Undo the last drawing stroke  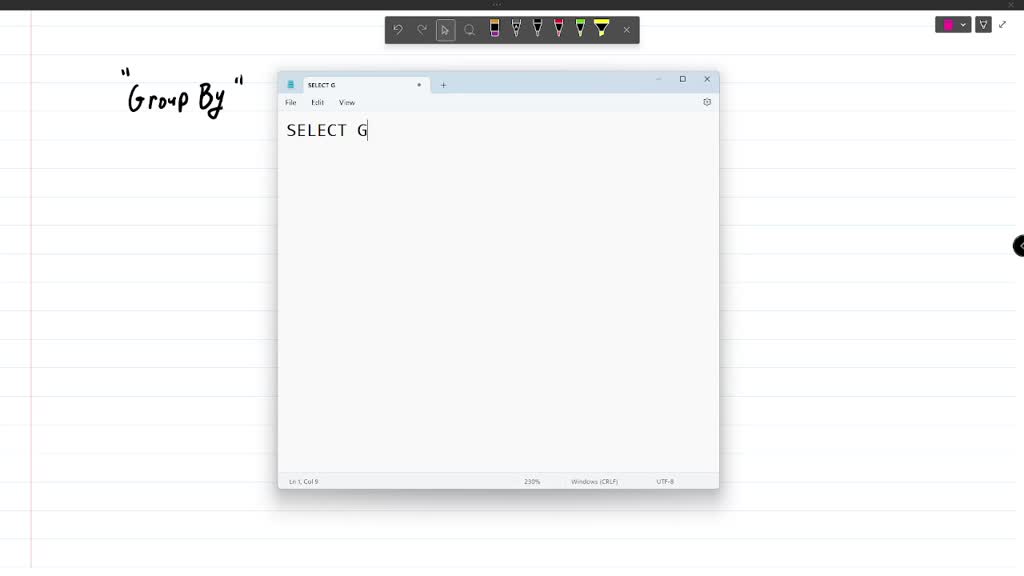[x=398, y=29]
